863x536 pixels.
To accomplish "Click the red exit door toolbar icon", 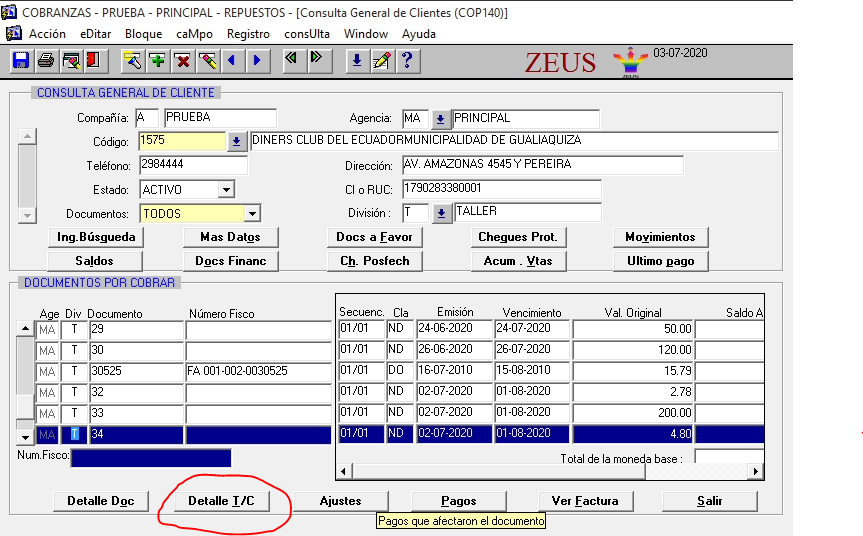I will coord(93,61).
